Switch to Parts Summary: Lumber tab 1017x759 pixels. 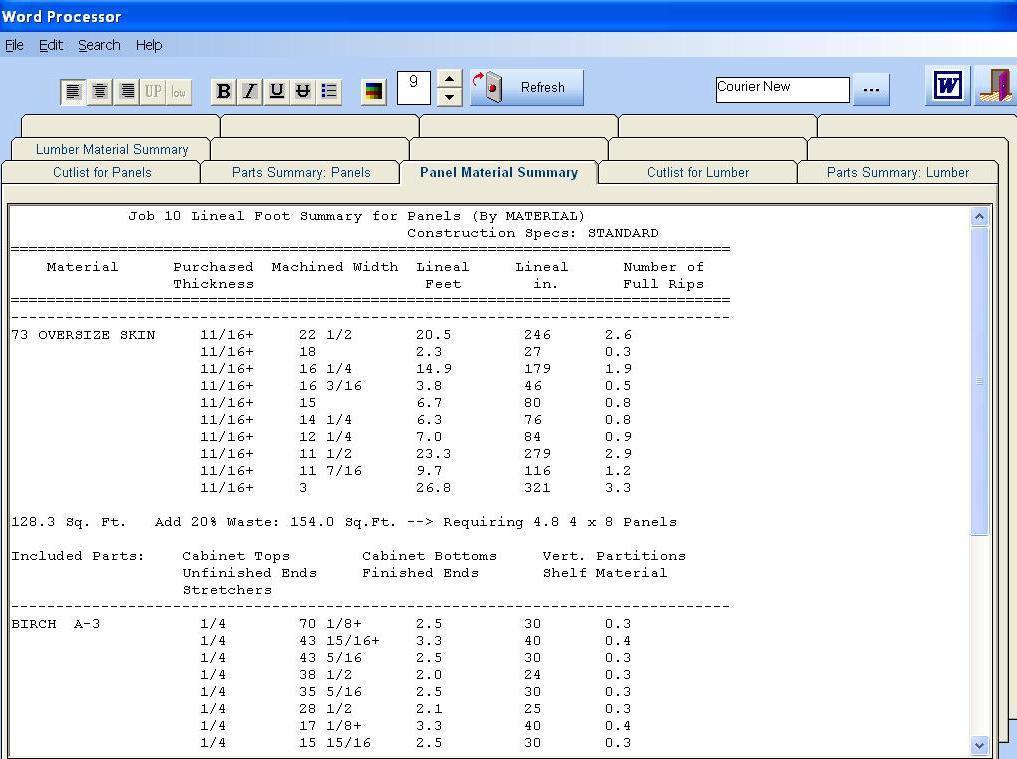click(898, 173)
